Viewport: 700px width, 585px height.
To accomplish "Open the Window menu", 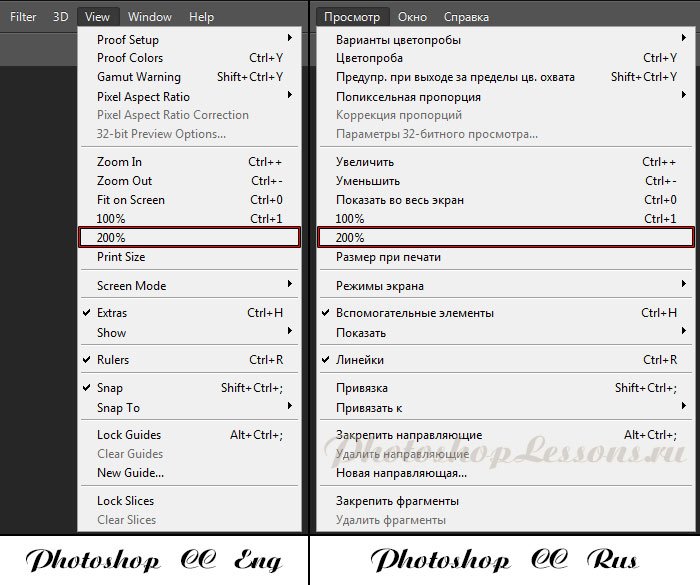I will point(150,17).
